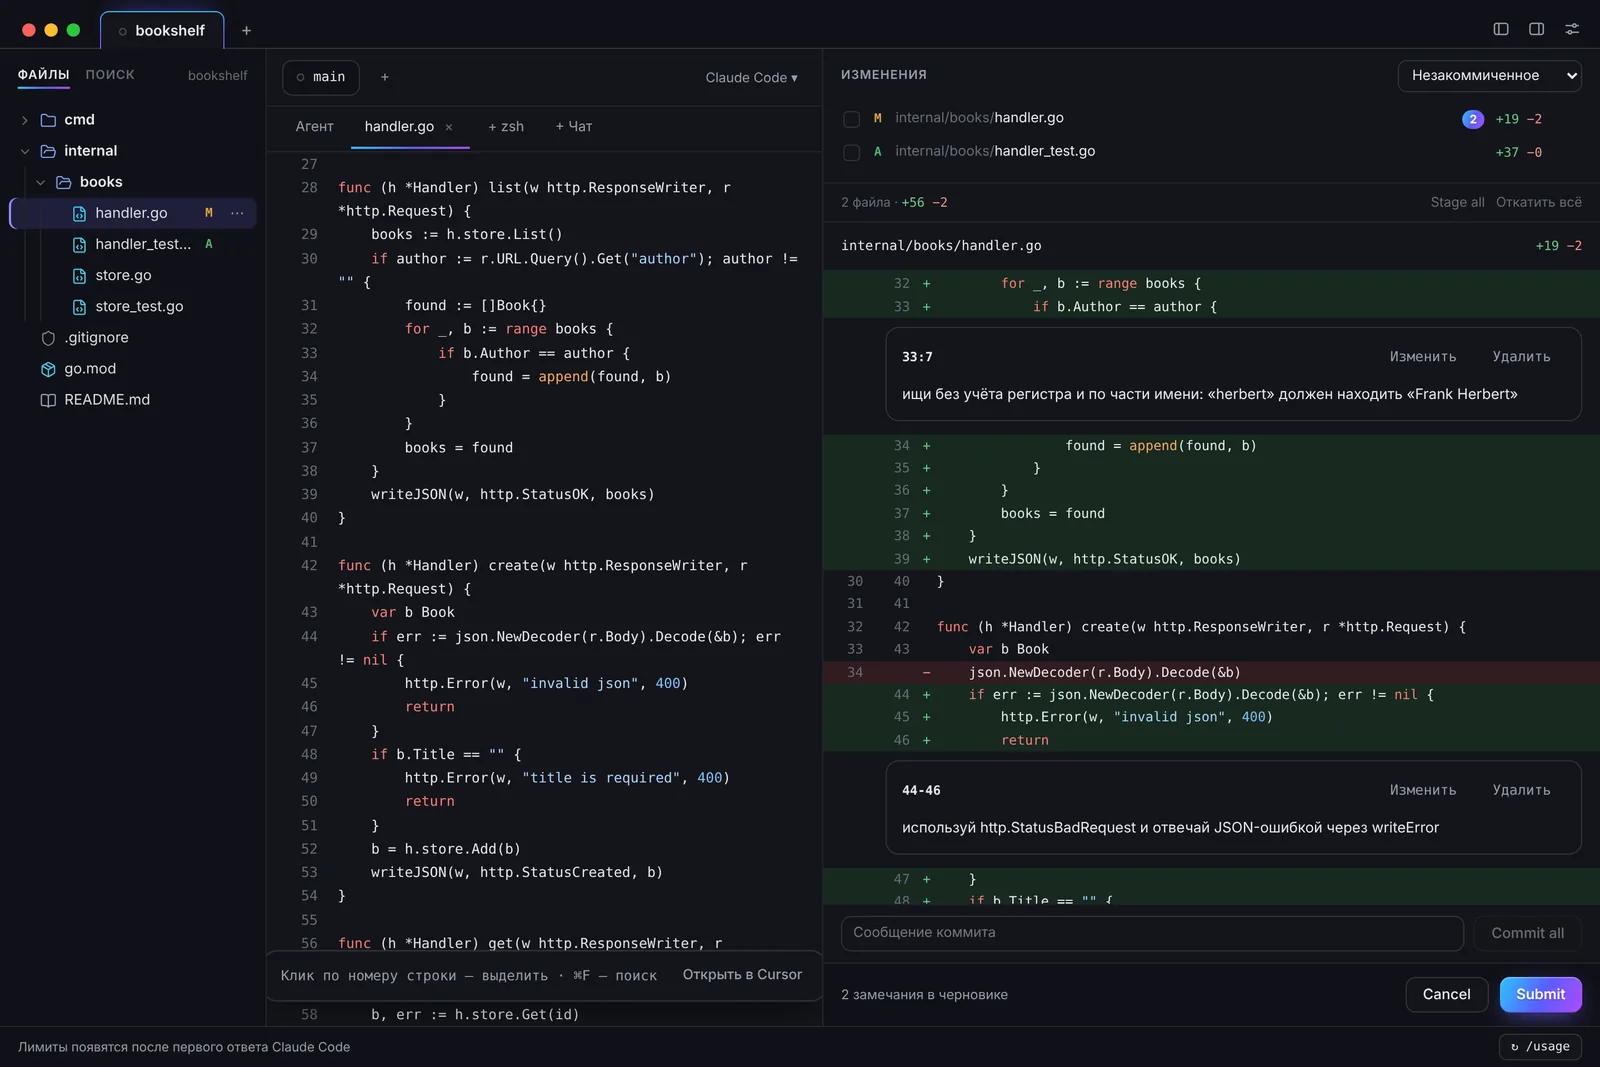1600x1067 pixels.
Task: Focus the Сообщение коммита input field
Action: click(1152, 933)
